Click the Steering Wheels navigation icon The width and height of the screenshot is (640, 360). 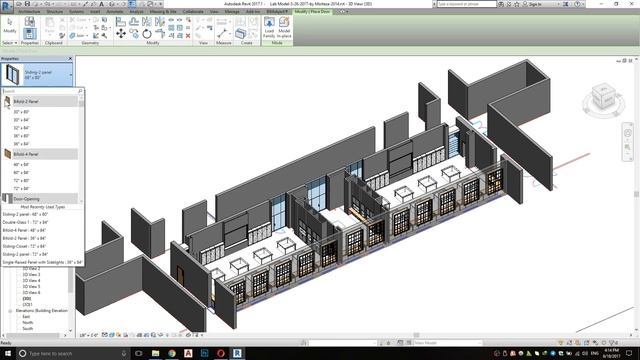coord(628,133)
